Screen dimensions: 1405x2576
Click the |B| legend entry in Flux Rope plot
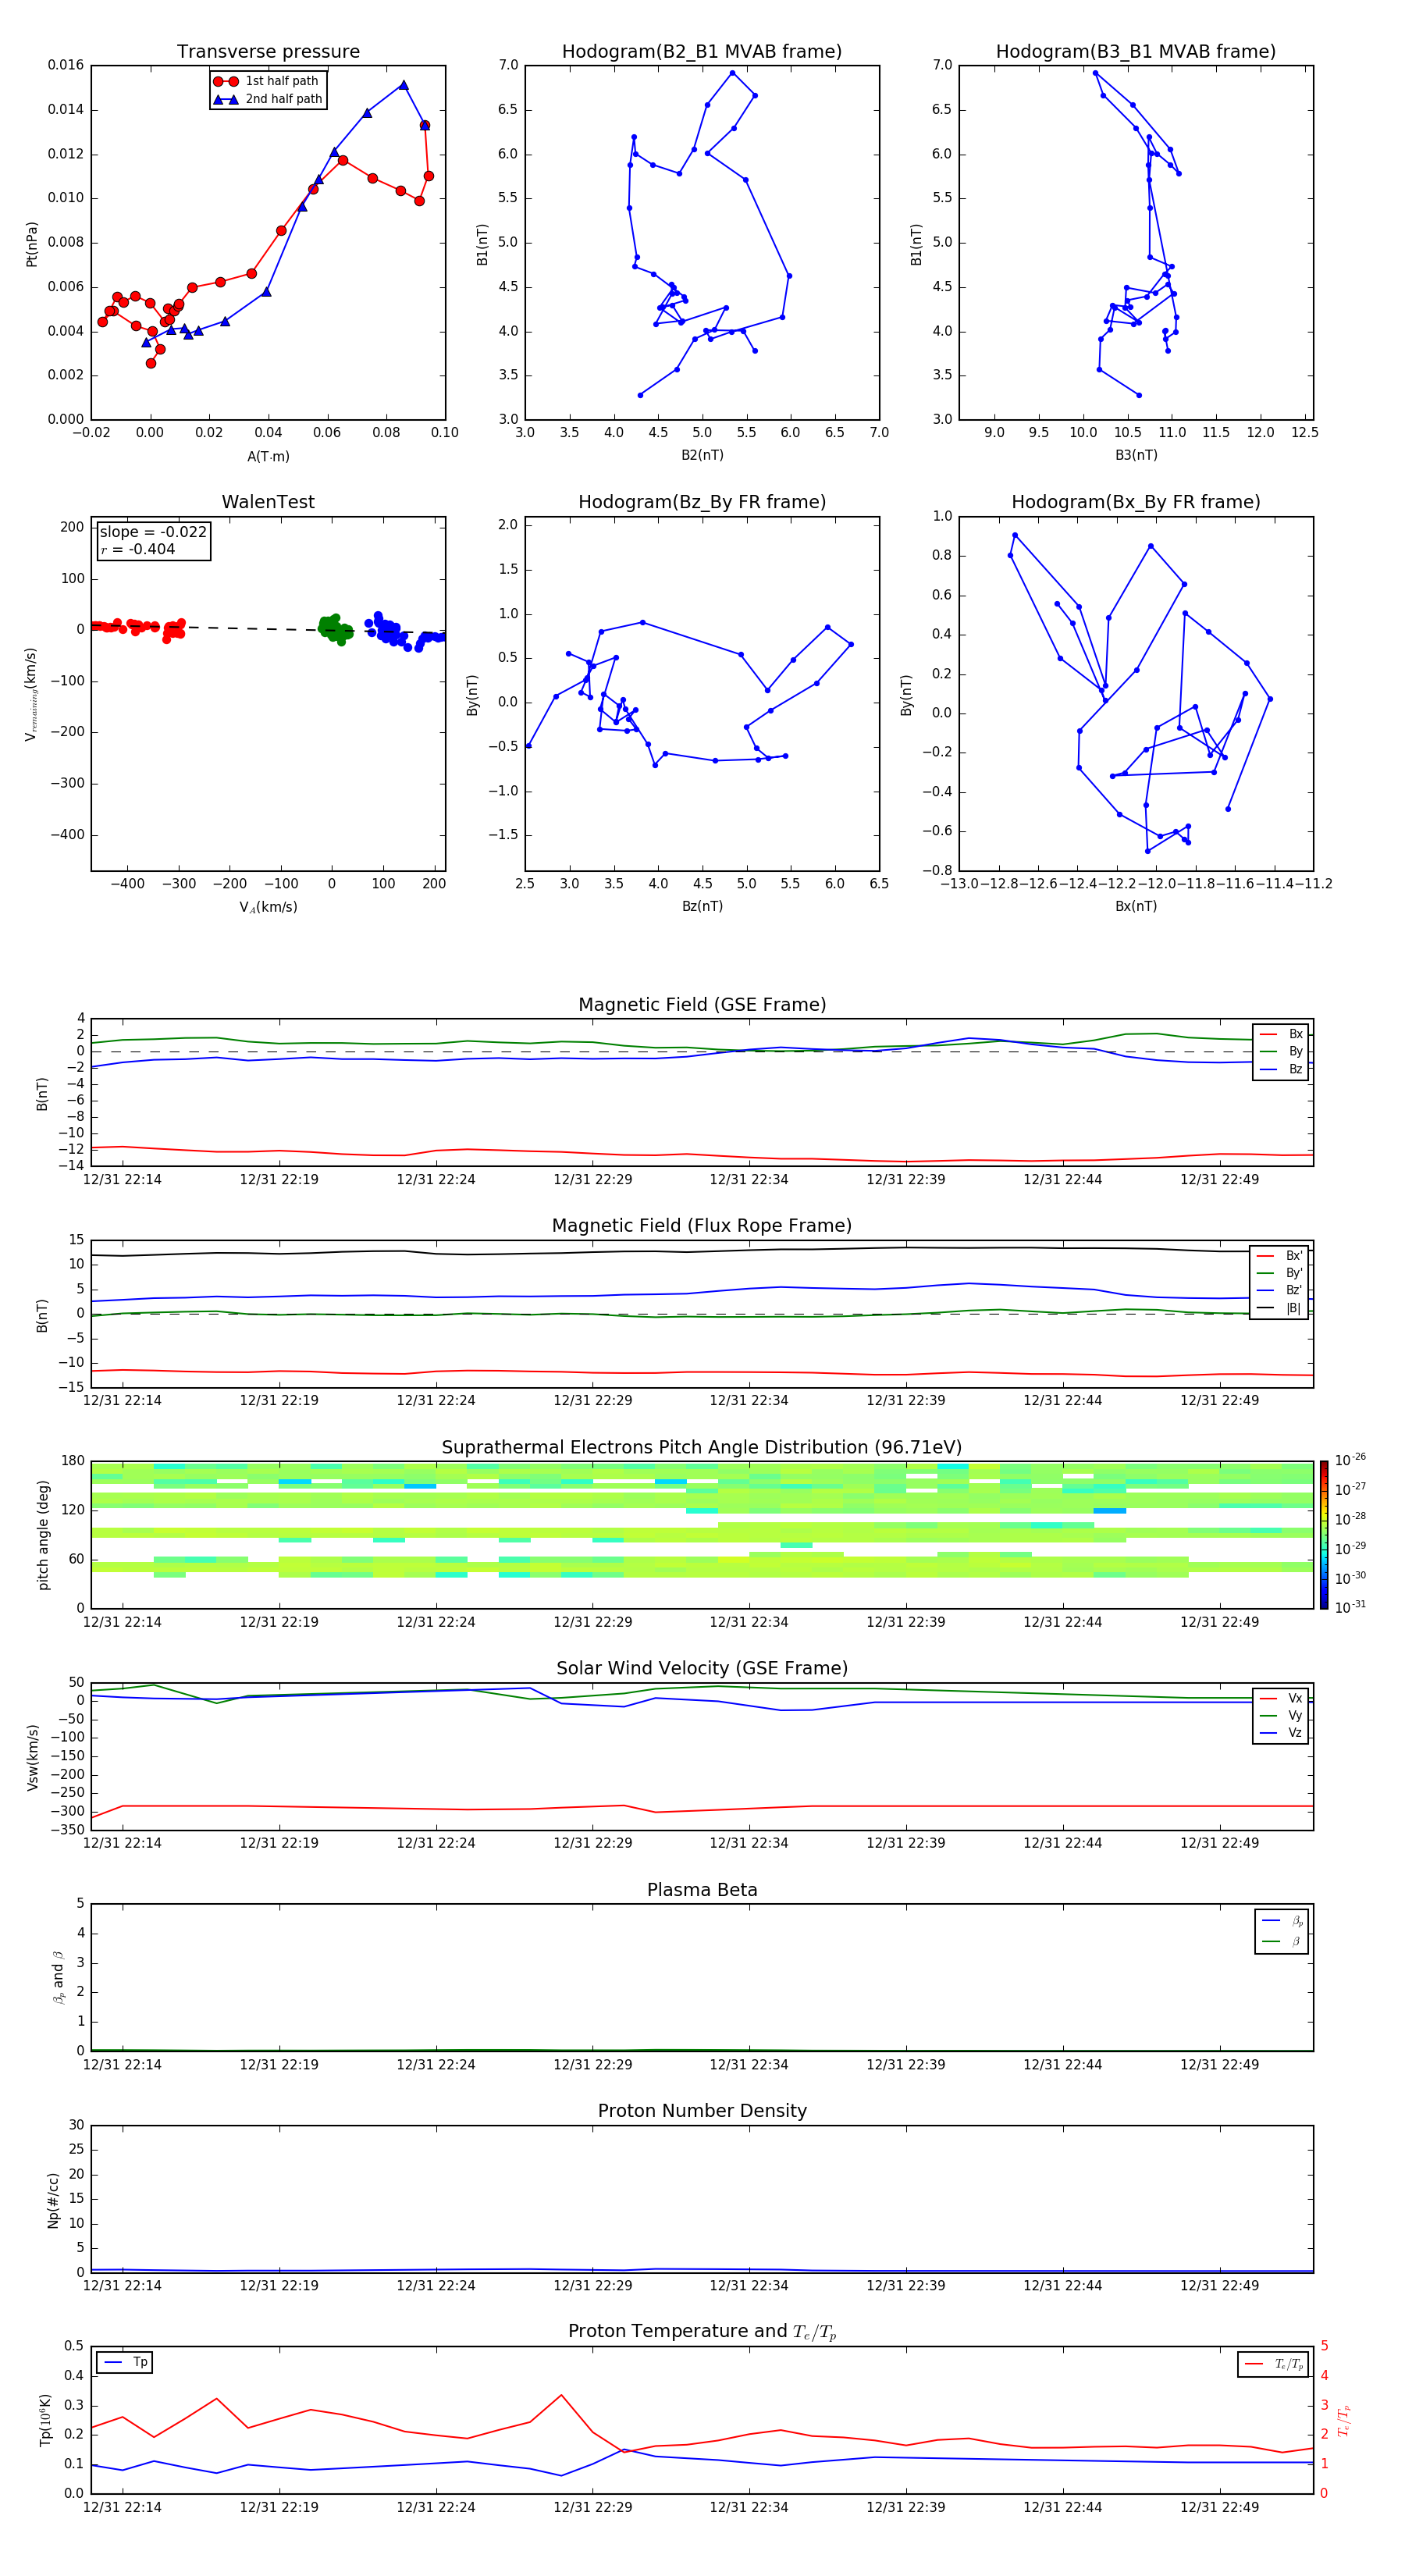click(1279, 1308)
